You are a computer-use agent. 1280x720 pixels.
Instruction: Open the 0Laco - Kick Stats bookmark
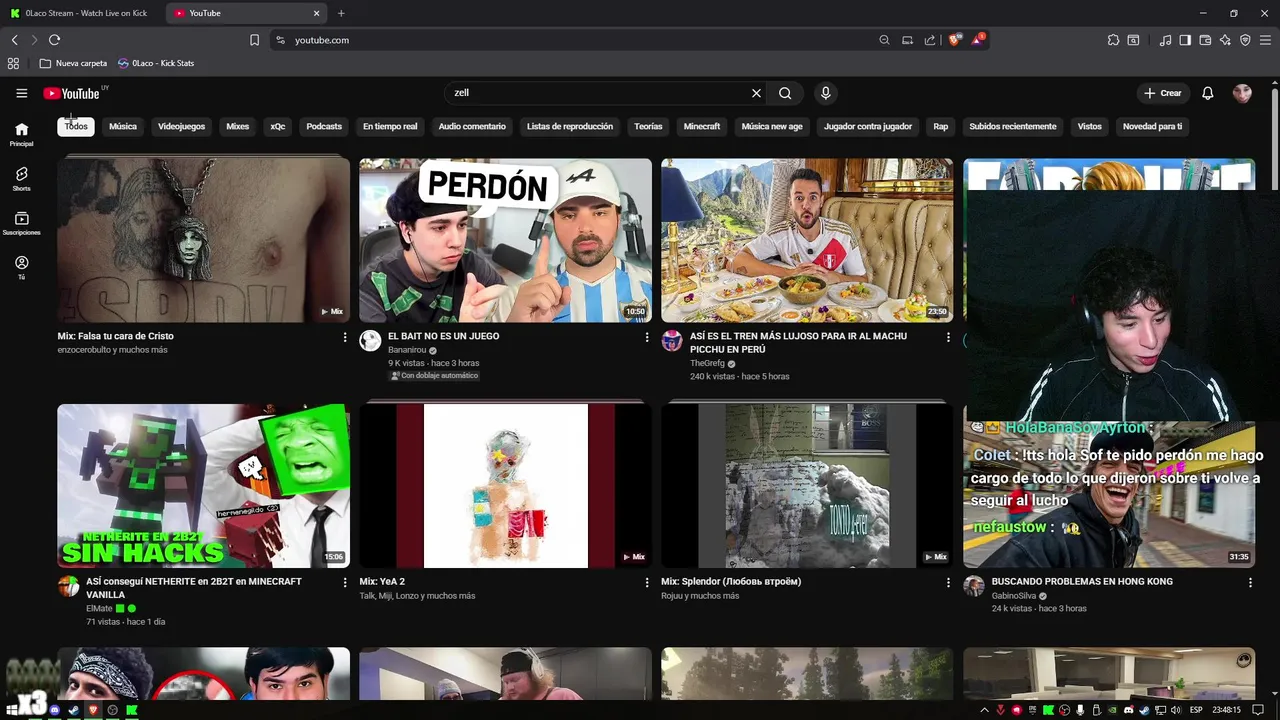click(156, 63)
